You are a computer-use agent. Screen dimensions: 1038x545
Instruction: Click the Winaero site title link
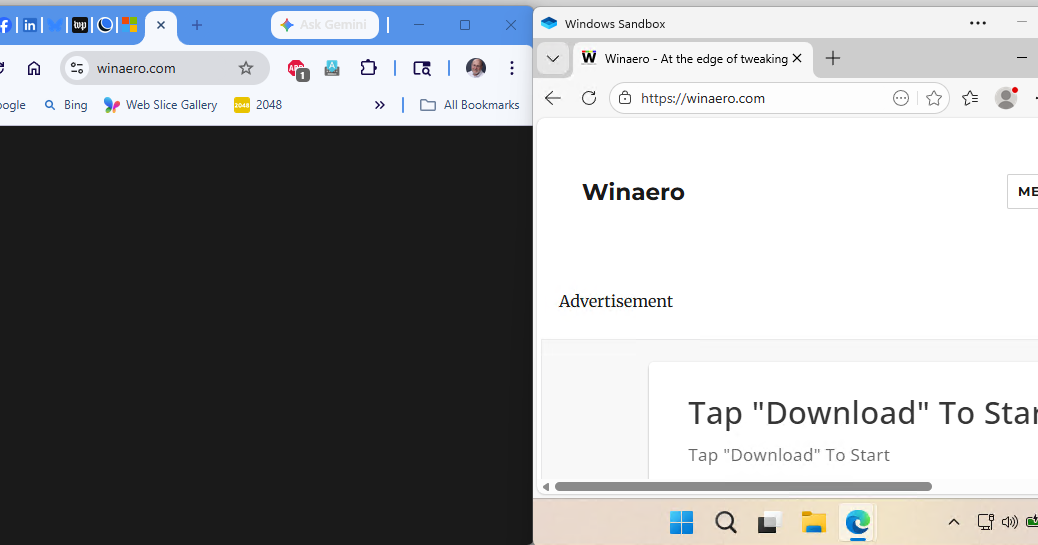633,192
